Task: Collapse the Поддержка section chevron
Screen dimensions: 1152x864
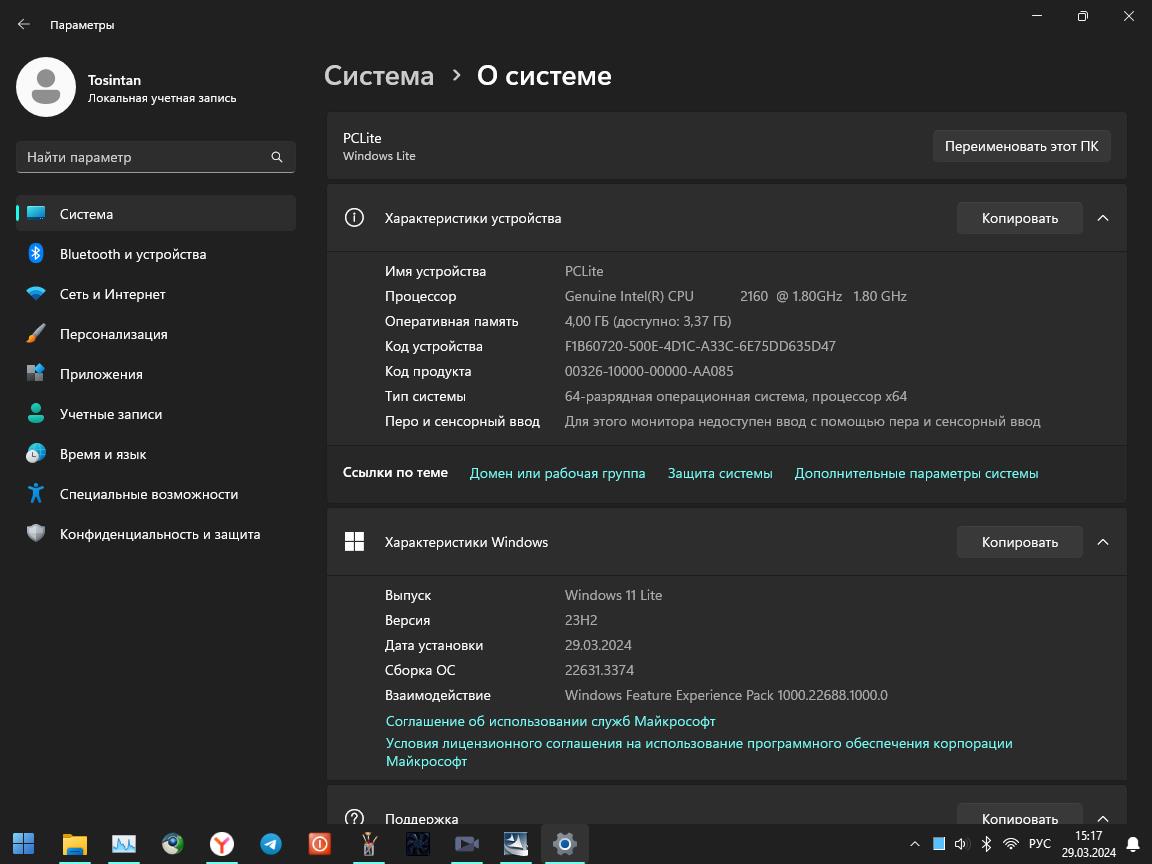Action: click(1103, 818)
